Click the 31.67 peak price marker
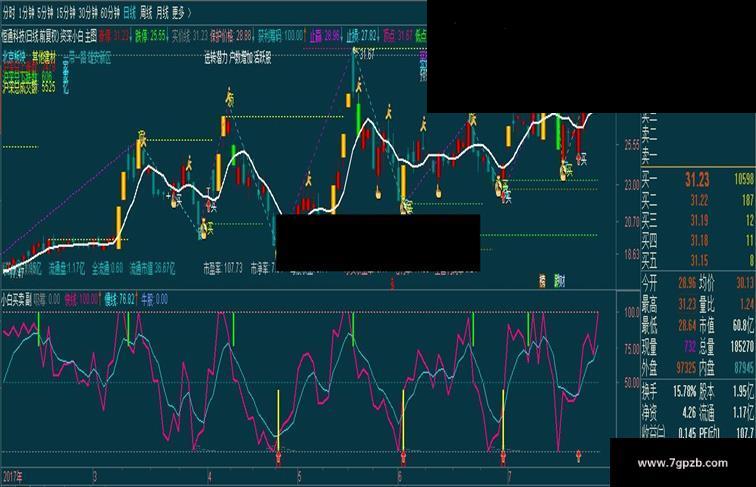This screenshot has height=487, width=756. [x=366, y=54]
